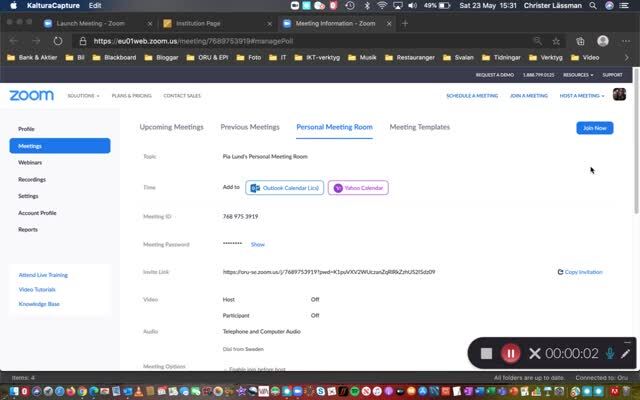The height and width of the screenshot is (400, 640).
Task: Expand the Resources dropdown
Action: (578, 75)
